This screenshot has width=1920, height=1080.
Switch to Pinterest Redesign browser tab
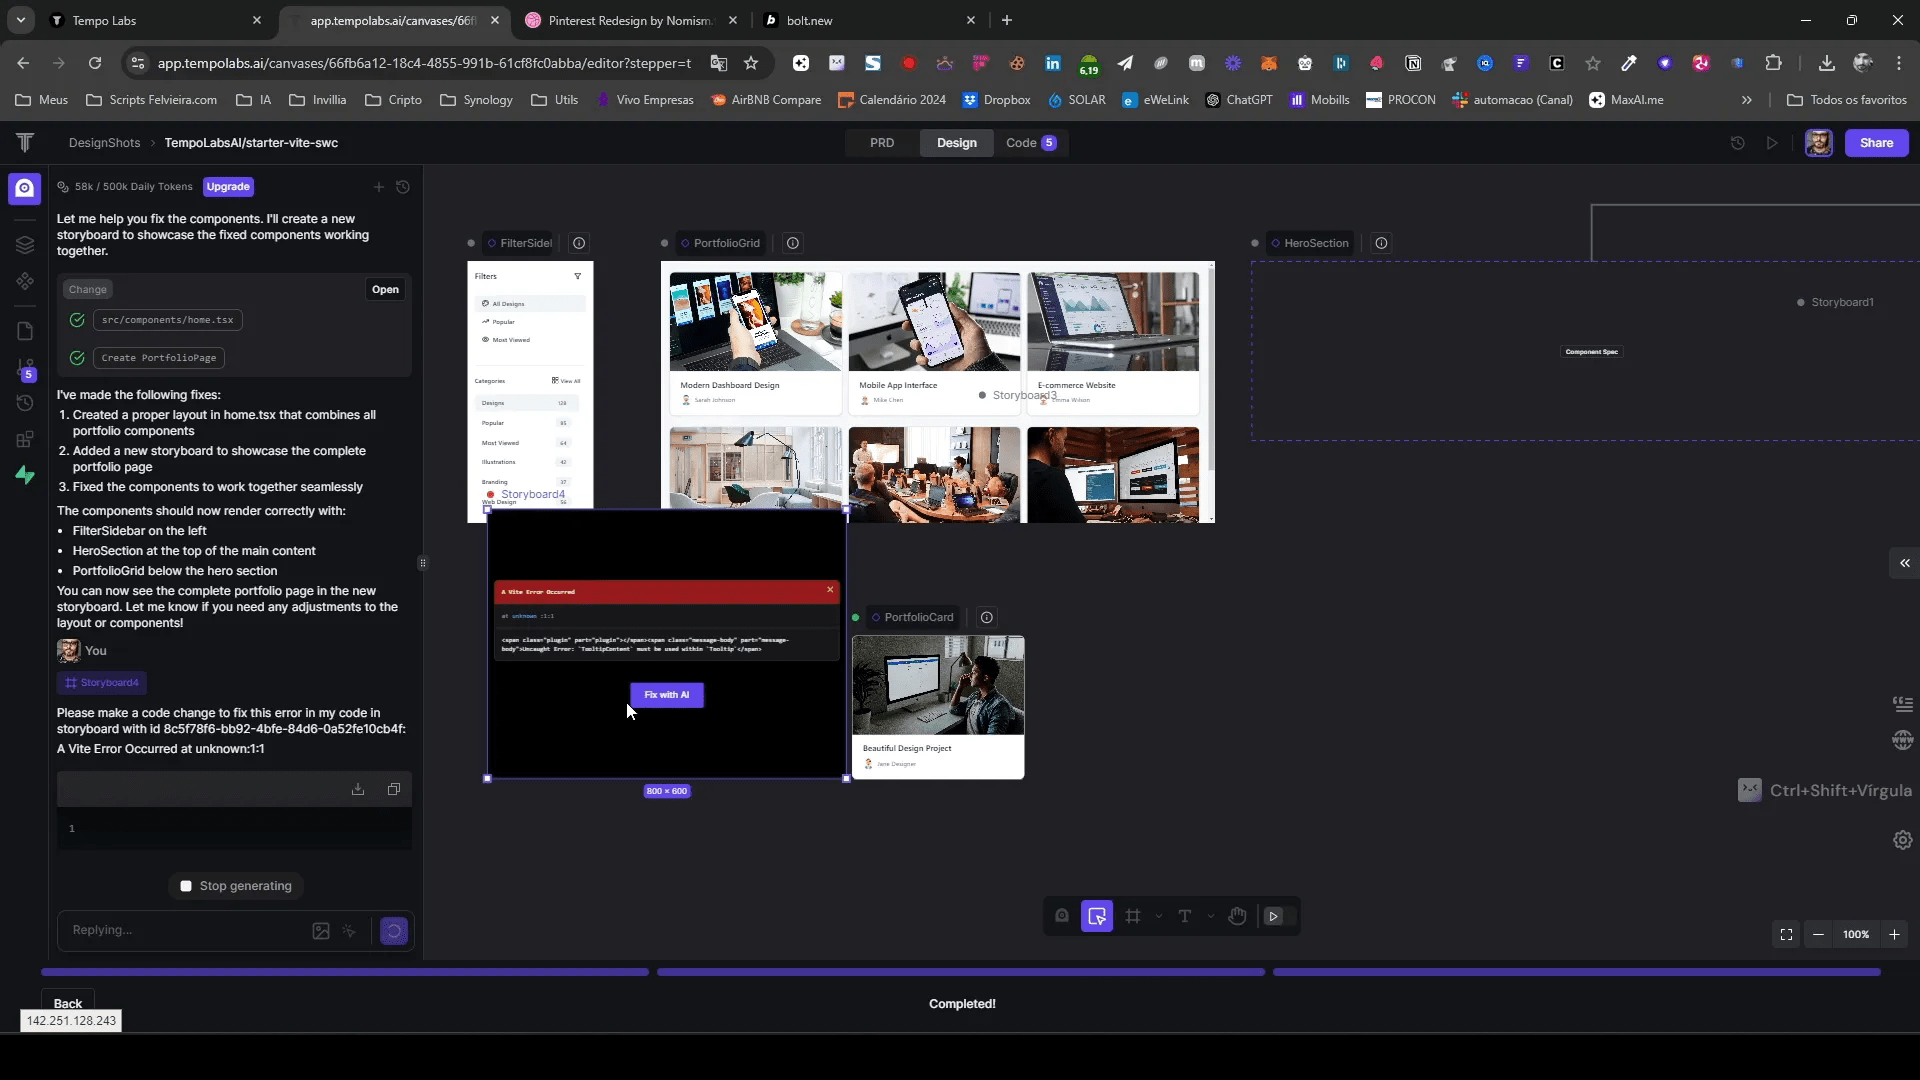[x=630, y=20]
